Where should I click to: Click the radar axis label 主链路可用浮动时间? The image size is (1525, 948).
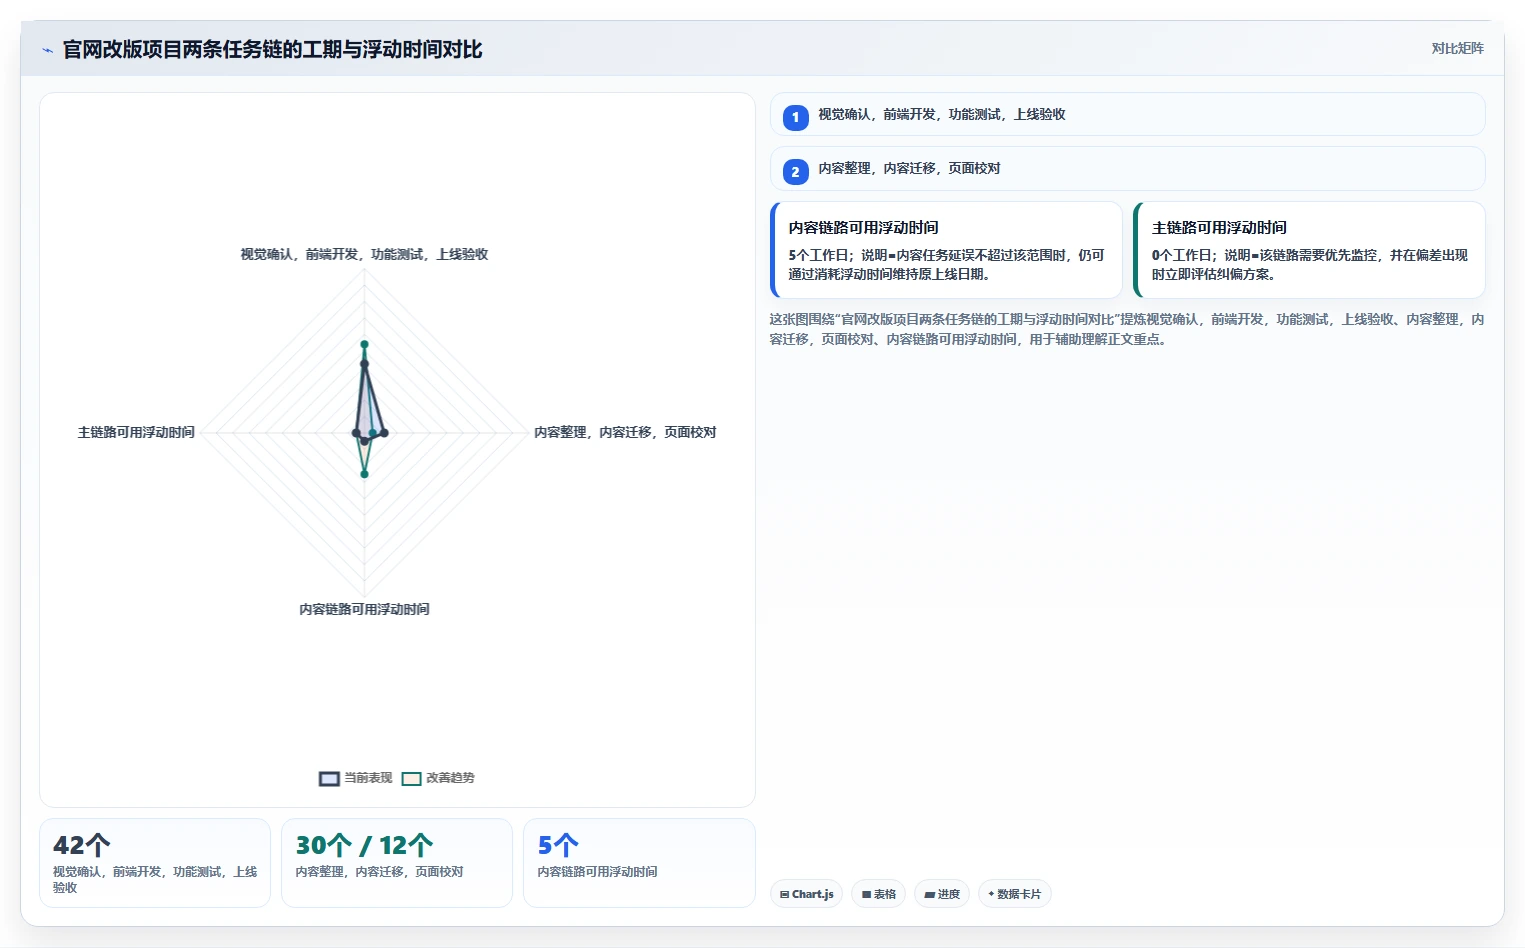(x=136, y=432)
